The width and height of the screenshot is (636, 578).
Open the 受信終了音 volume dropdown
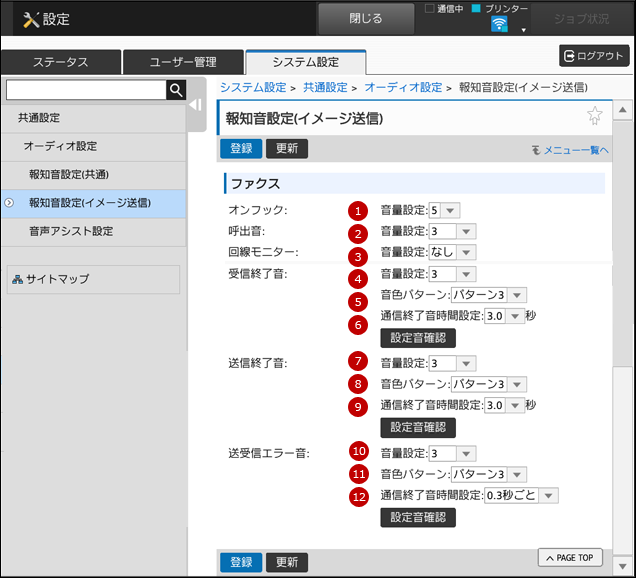click(452, 274)
